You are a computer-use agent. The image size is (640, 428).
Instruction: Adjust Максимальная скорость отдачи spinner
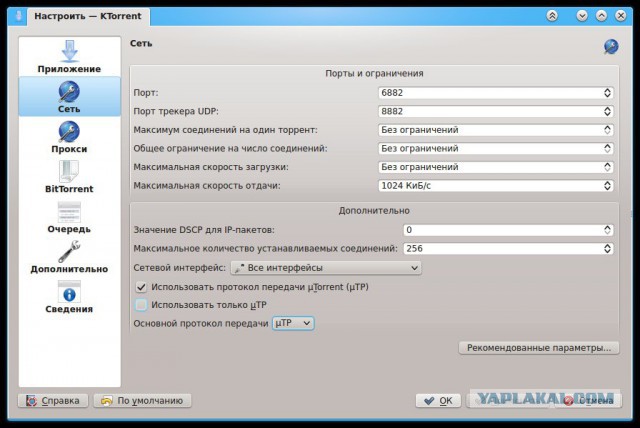point(607,186)
